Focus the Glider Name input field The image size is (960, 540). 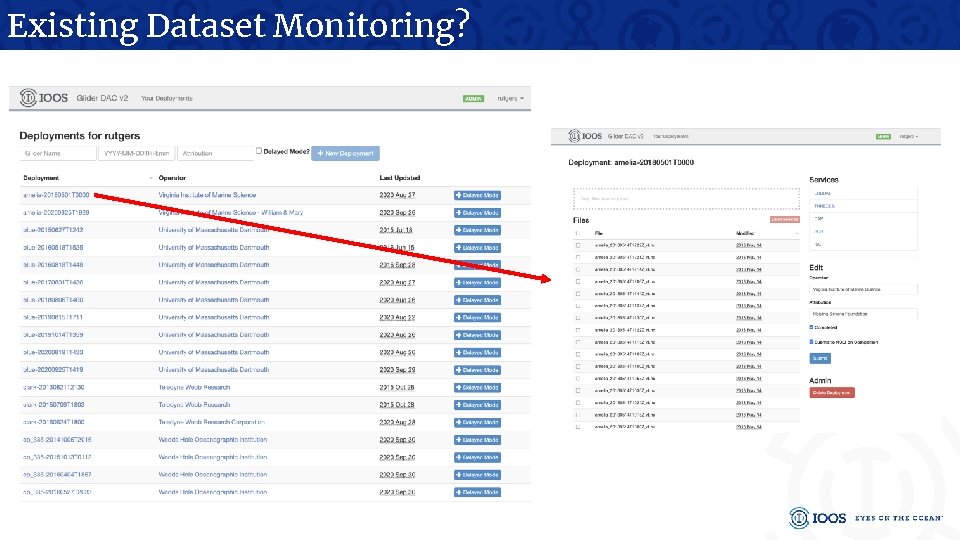click(x=58, y=153)
